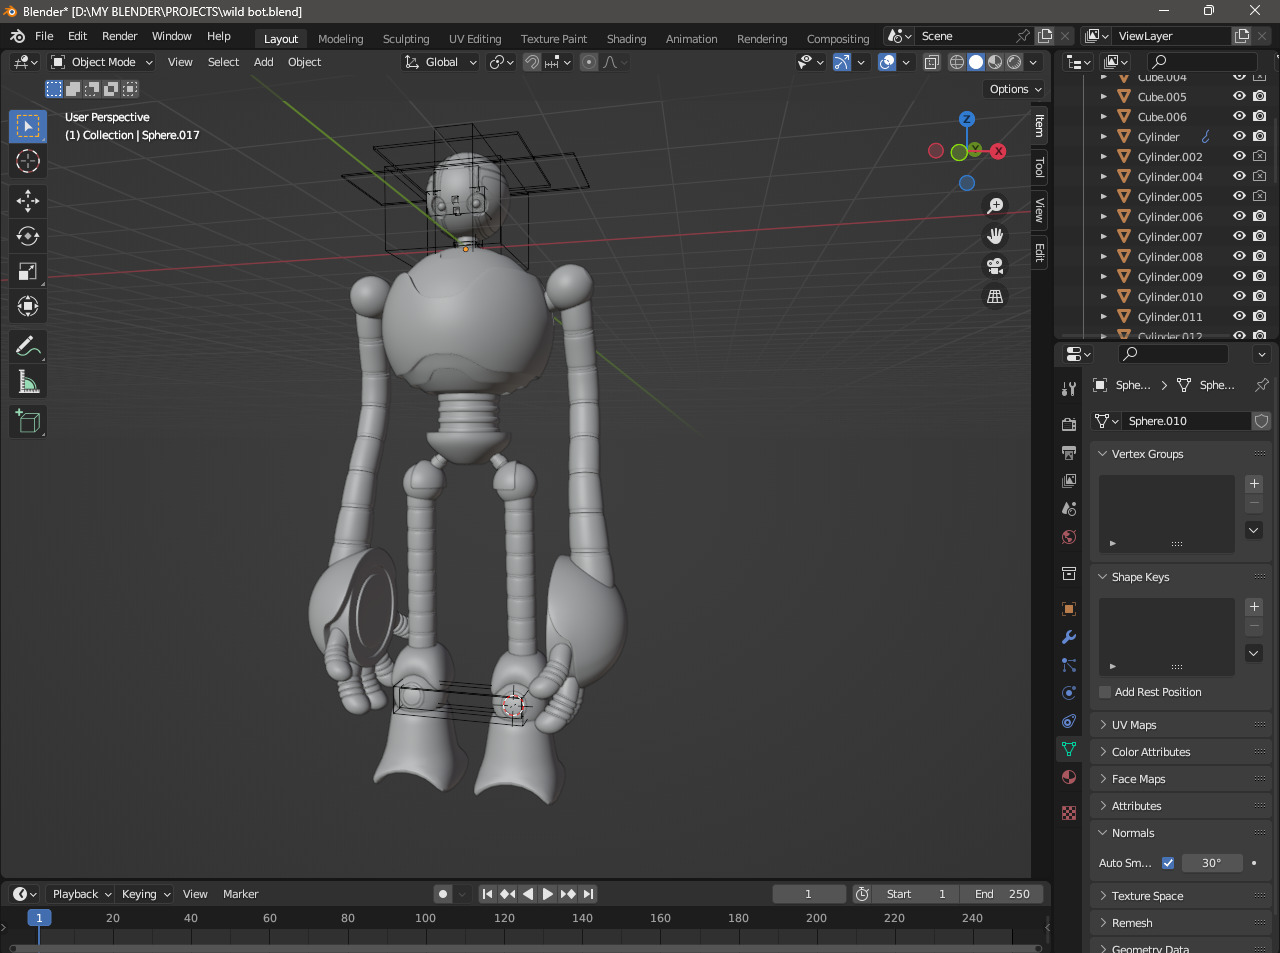Viewport: 1280px width, 953px height.
Task: Open Scene properties tab
Action: coord(1069,508)
